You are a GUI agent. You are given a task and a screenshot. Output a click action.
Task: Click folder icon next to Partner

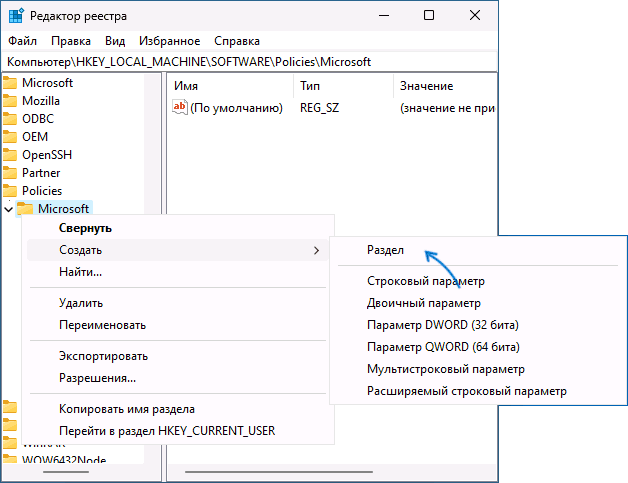10,173
